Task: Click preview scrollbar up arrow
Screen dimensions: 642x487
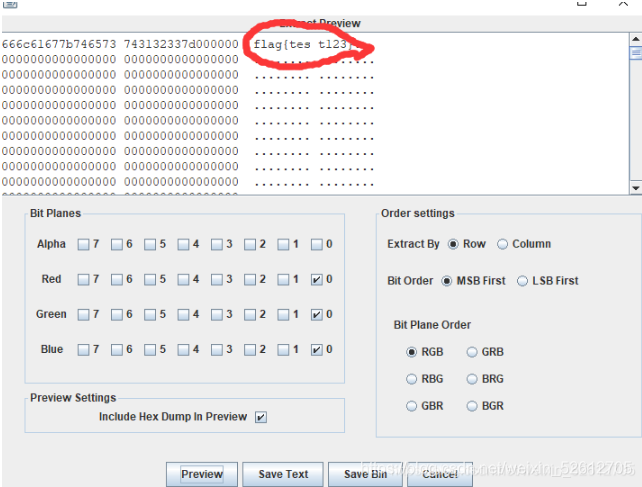Action: (635, 39)
